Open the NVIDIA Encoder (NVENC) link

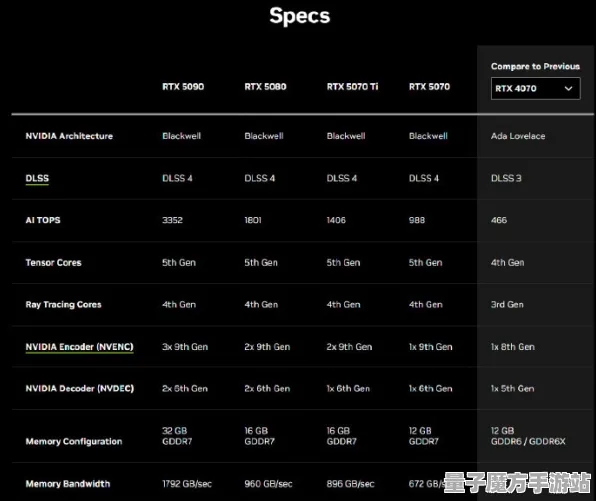(x=79, y=347)
